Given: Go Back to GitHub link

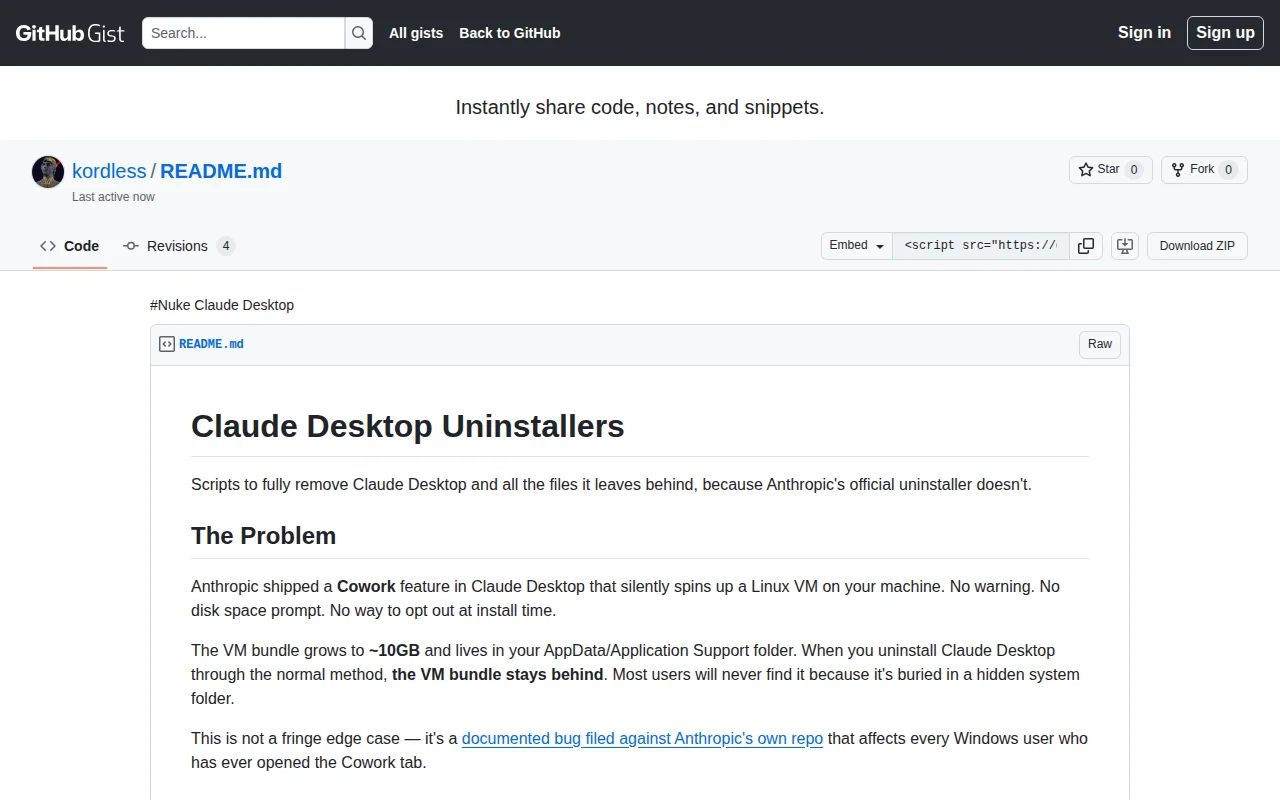Looking at the screenshot, I should point(510,33).
